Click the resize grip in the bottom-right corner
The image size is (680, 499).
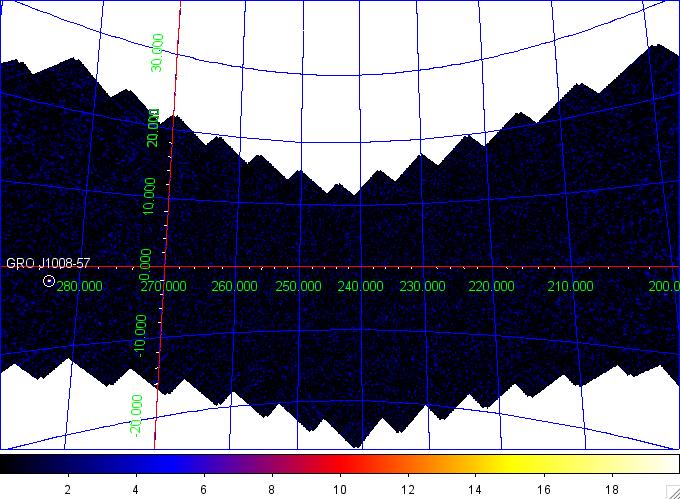coord(673,492)
